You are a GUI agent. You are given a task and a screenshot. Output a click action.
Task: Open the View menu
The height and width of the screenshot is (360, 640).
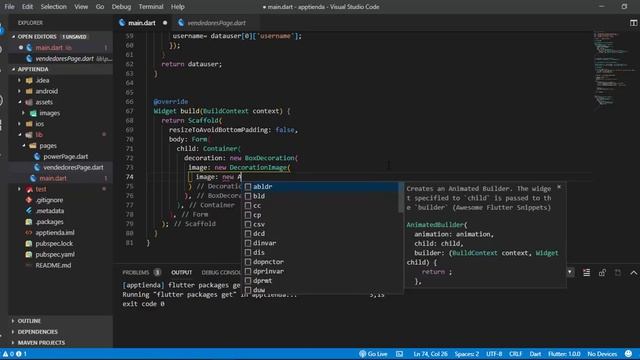tap(81, 7)
